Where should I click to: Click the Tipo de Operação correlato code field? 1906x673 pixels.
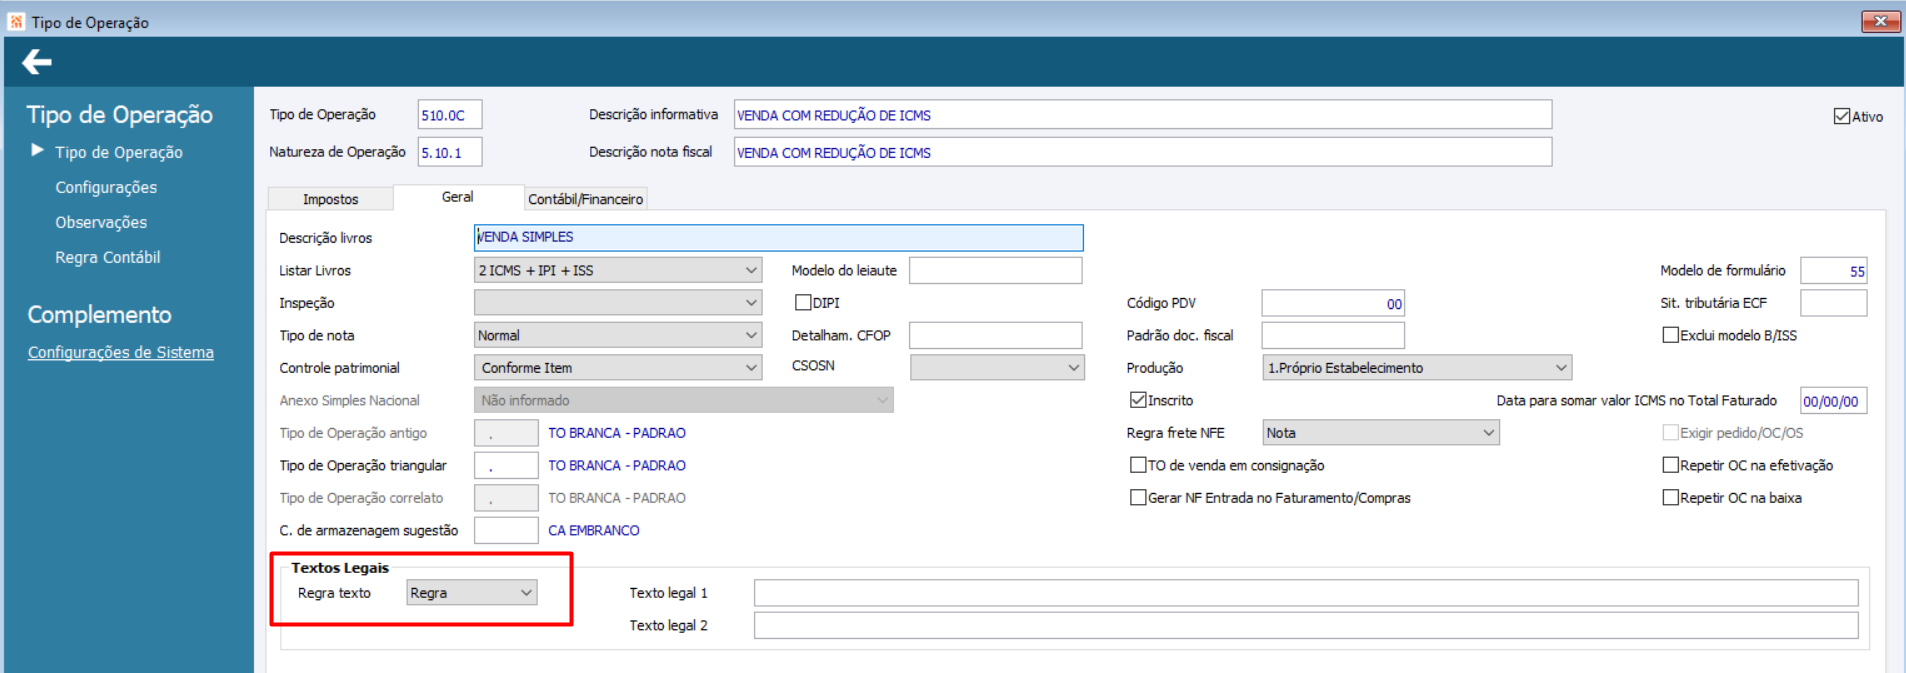click(506, 498)
